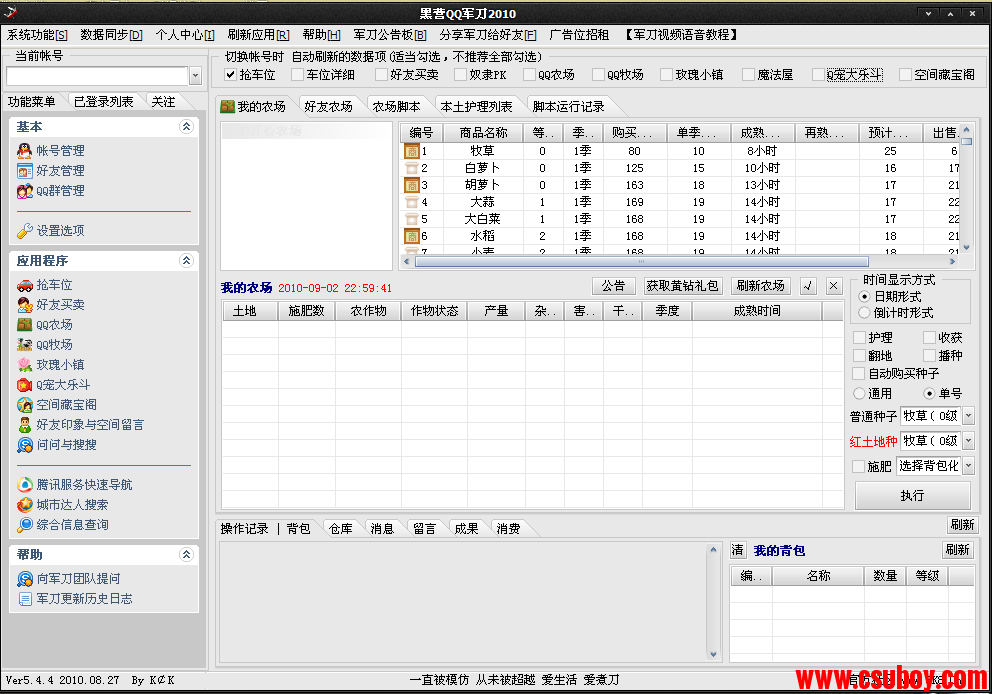Click the 获取黄钻礼包 button
Viewport: 992px width, 694px height.
click(681, 286)
